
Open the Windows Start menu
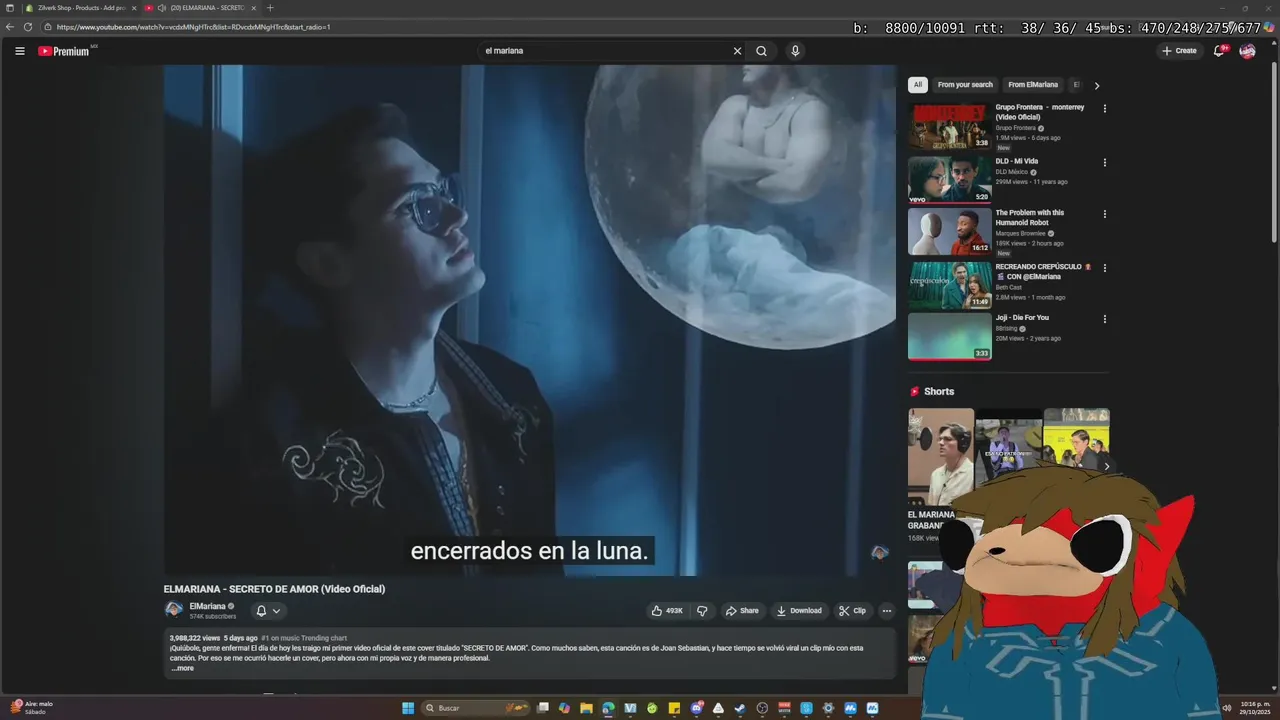(x=408, y=708)
